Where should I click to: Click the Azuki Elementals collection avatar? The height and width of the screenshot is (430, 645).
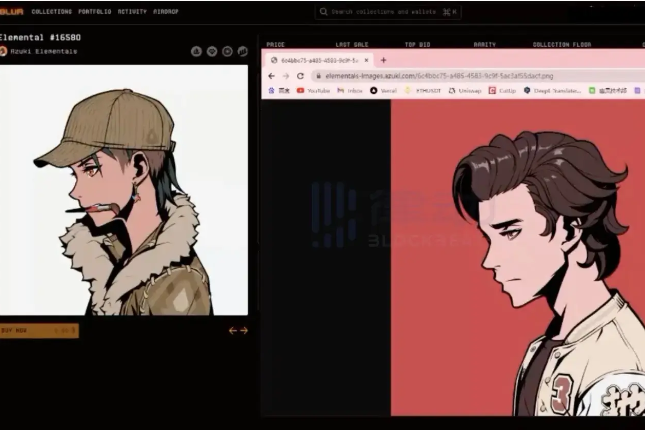pos(3,51)
